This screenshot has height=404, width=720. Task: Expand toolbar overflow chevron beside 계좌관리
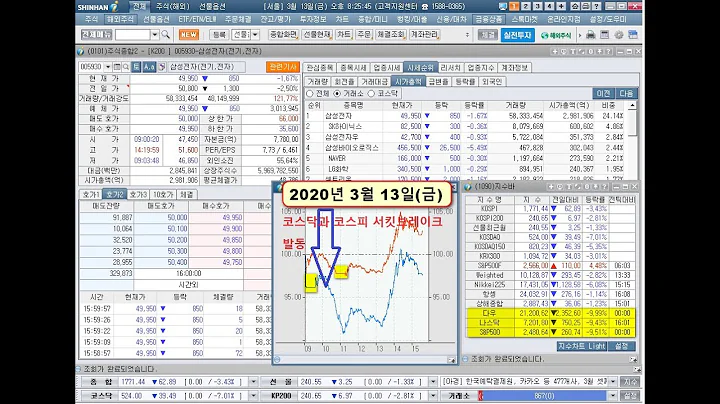tap(467, 35)
